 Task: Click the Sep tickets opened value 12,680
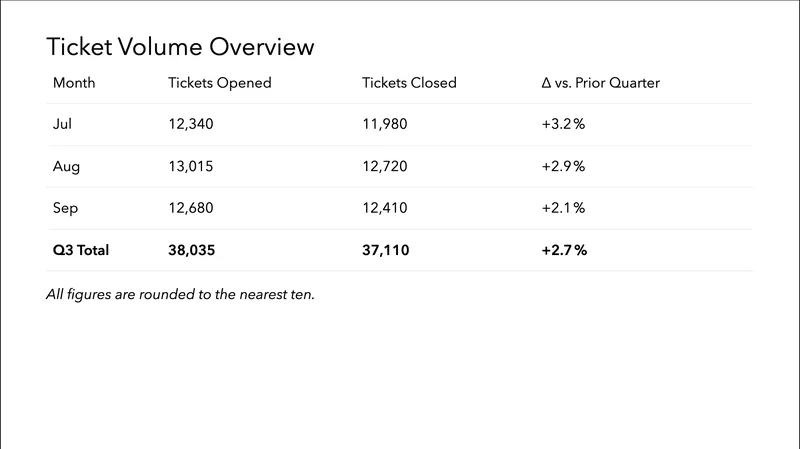point(191,208)
